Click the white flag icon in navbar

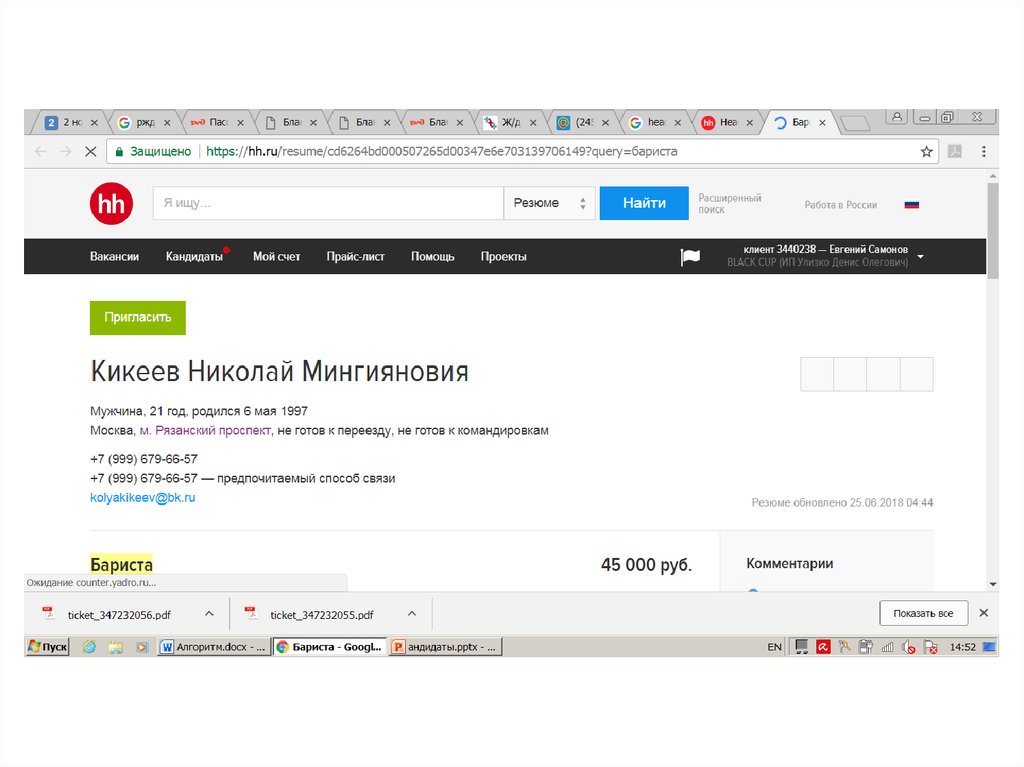[x=690, y=257]
